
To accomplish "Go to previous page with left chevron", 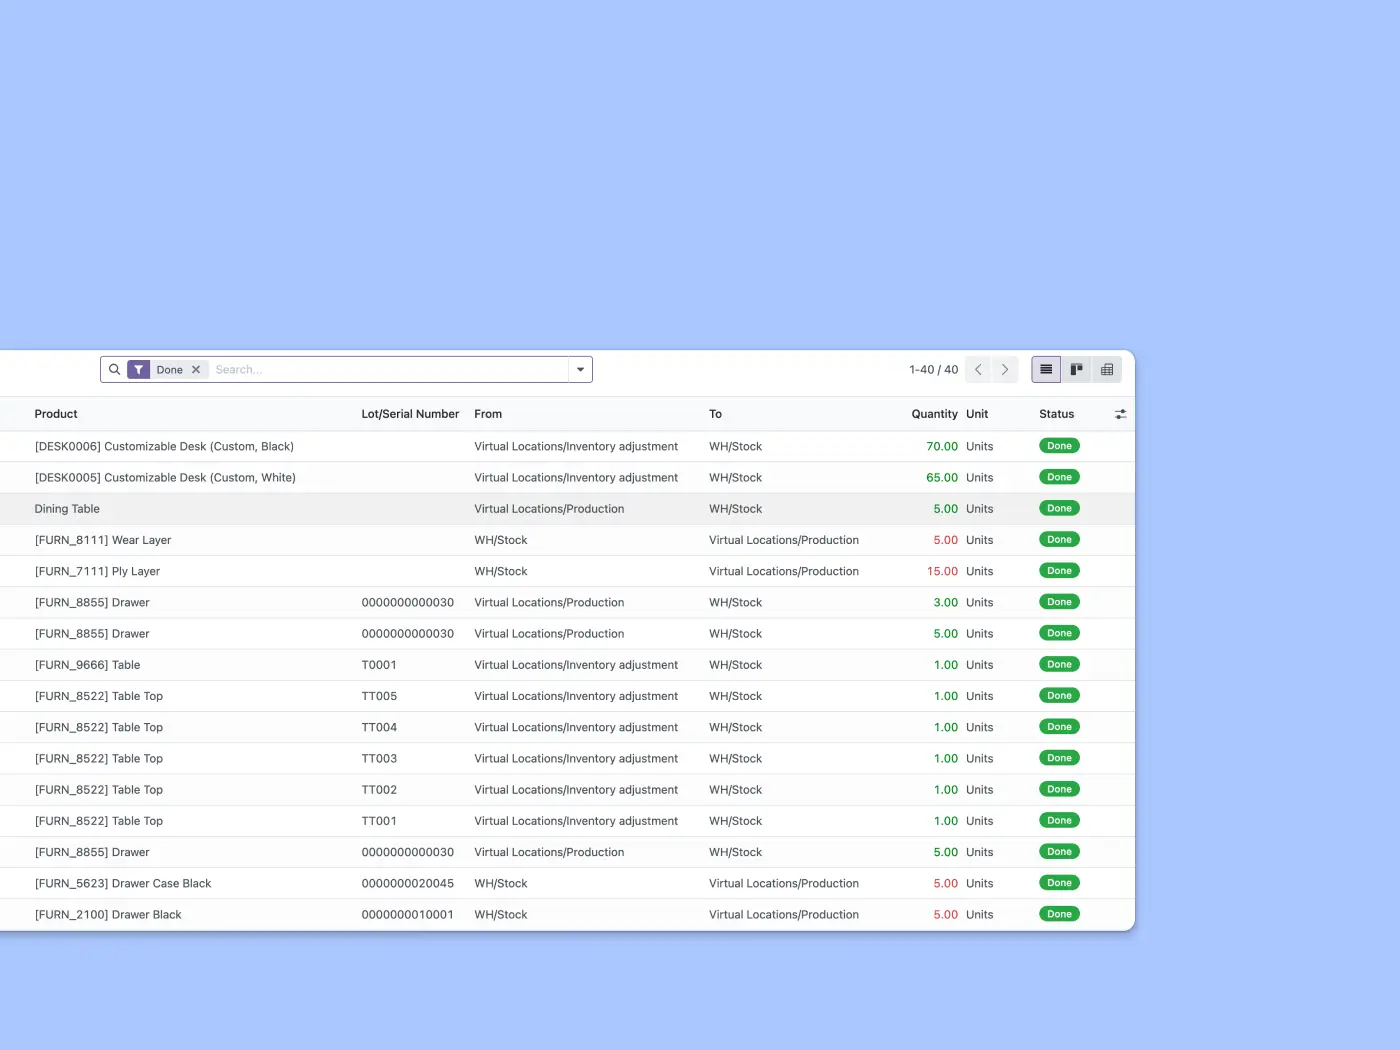I will pos(978,369).
